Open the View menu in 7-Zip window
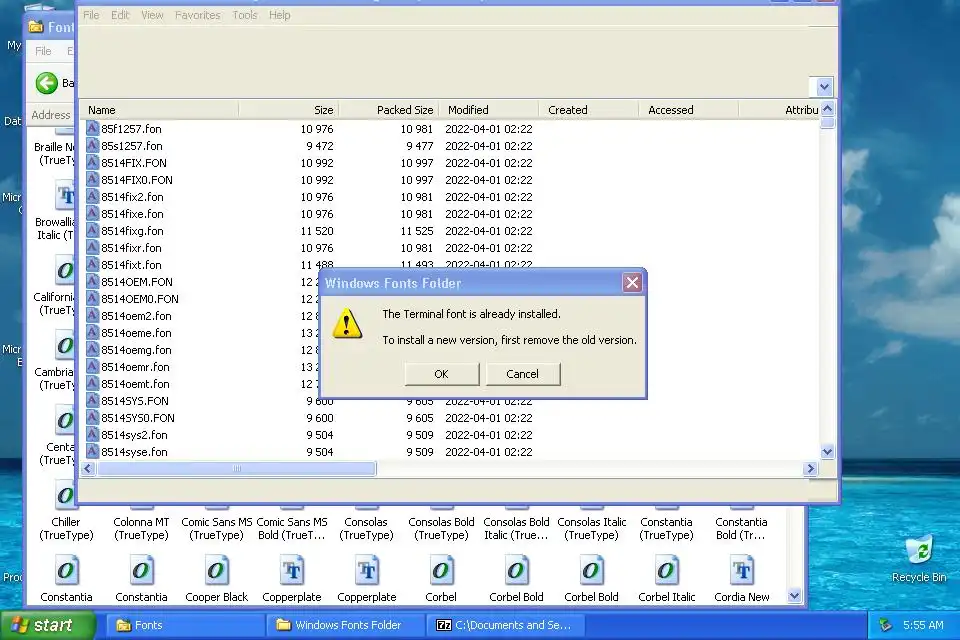 coord(152,15)
